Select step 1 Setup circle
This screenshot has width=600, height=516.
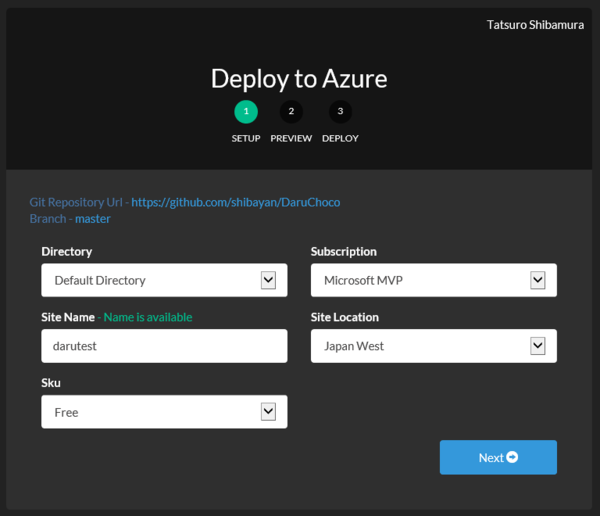click(x=246, y=111)
